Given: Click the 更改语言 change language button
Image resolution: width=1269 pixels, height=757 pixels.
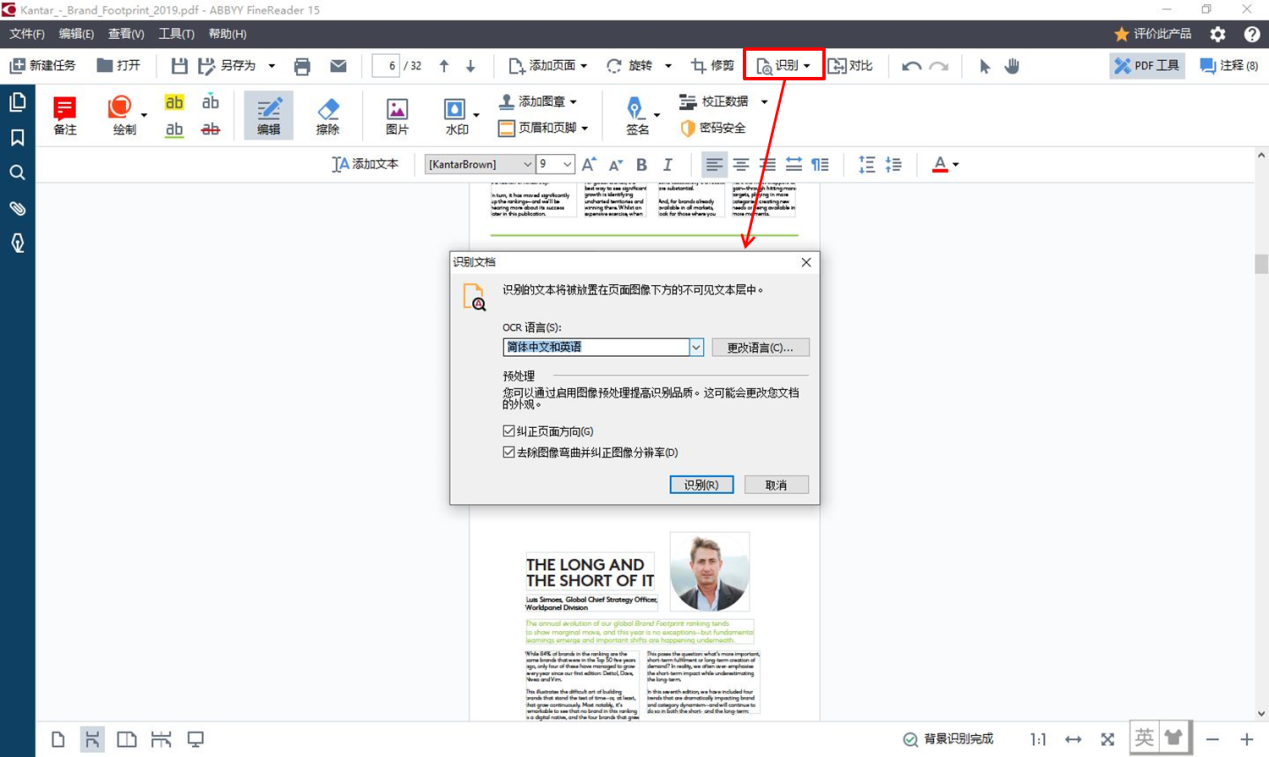Looking at the screenshot, I should click(x=760, y=347).
